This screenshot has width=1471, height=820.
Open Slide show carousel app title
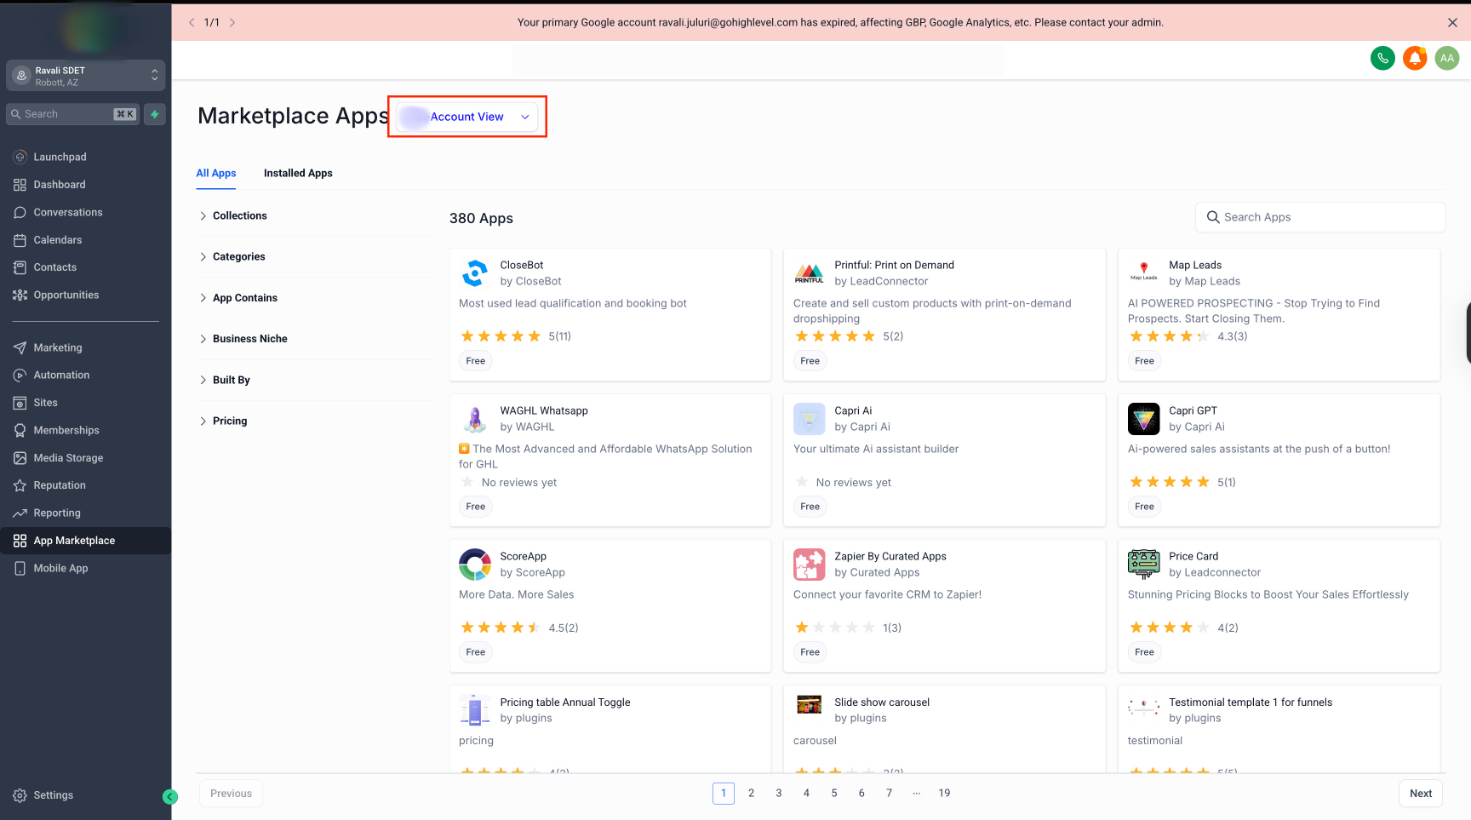point(882,702)
